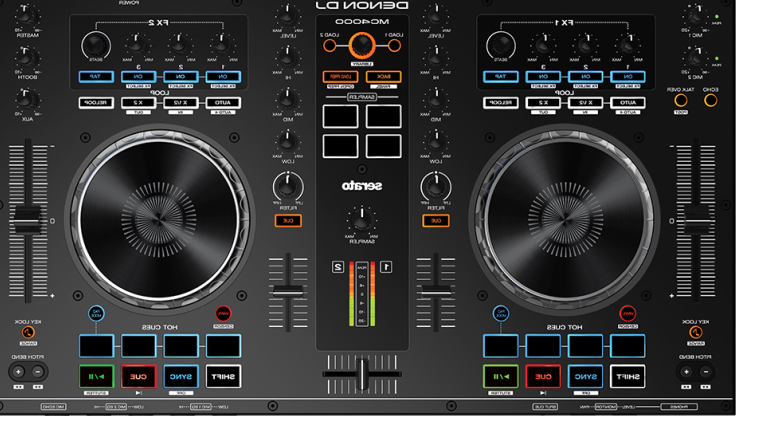
Task: Toggle the orange headphone CUE button on channel 1
Action: pos(436,221)
